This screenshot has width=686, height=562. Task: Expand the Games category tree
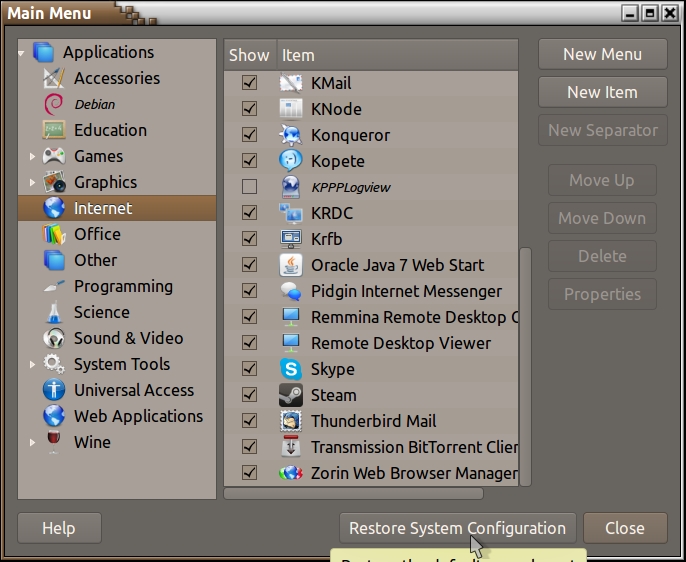pyautogui.click(x=32, y=156)
